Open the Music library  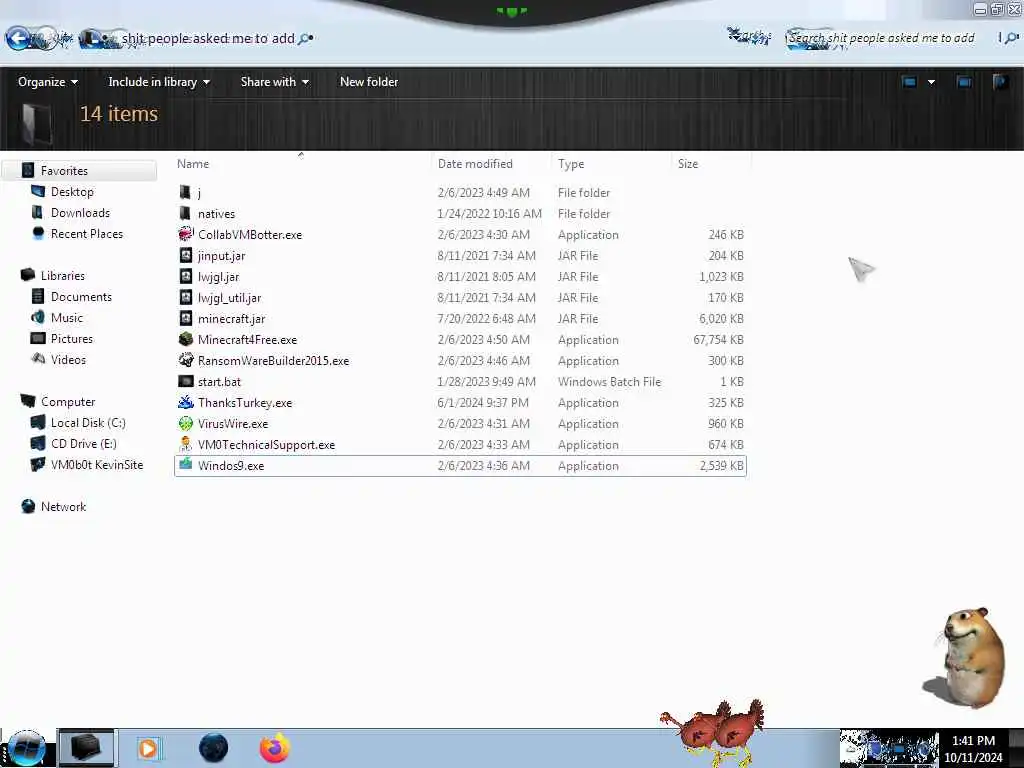67,317
